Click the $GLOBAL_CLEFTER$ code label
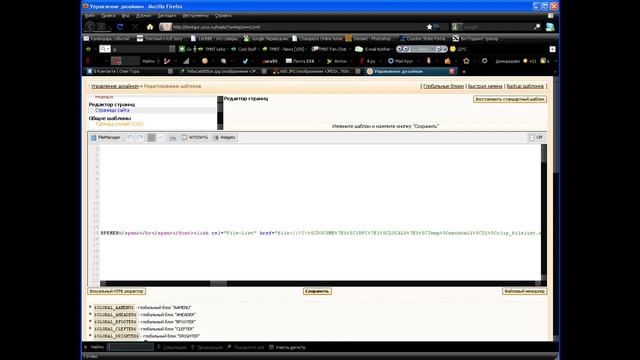This screenshot has height=360, width=640. pyautogui.click(x=115, y=329)
